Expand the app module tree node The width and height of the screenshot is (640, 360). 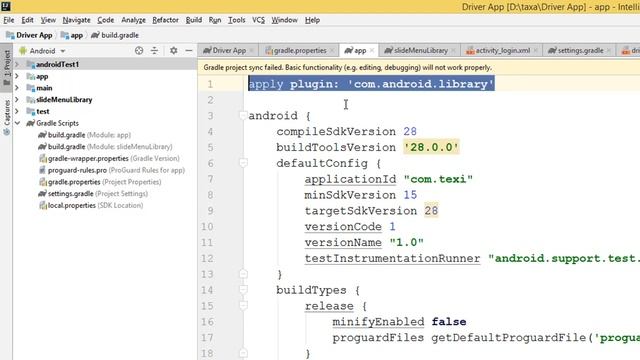[x=17, y=76]
